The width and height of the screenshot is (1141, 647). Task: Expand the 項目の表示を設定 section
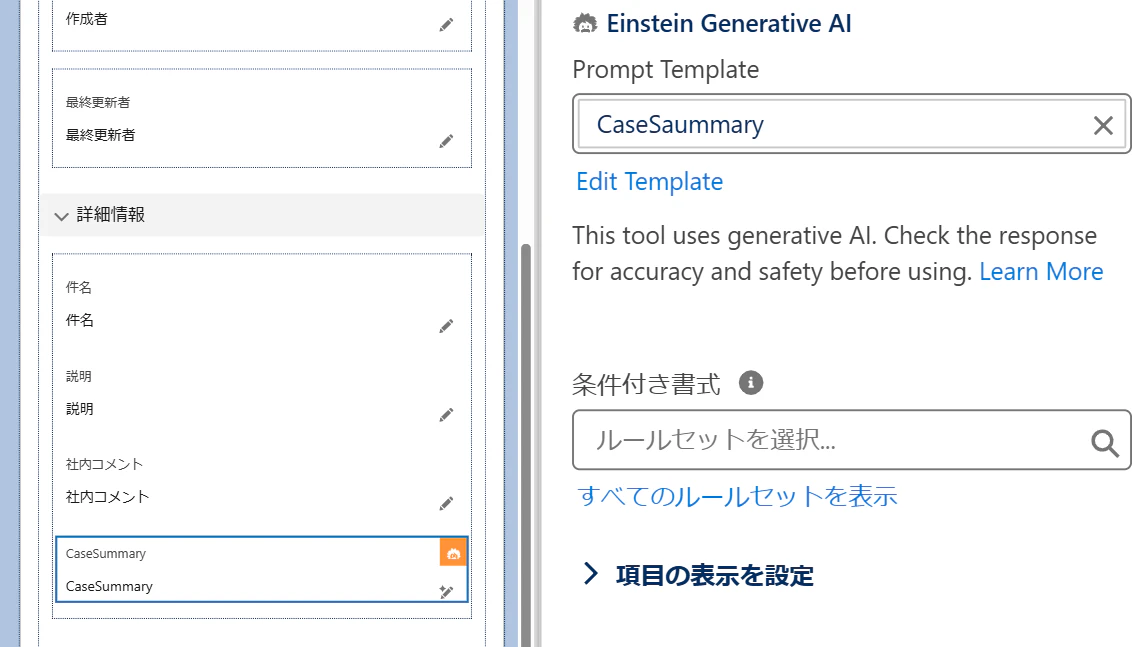[591, 574]
